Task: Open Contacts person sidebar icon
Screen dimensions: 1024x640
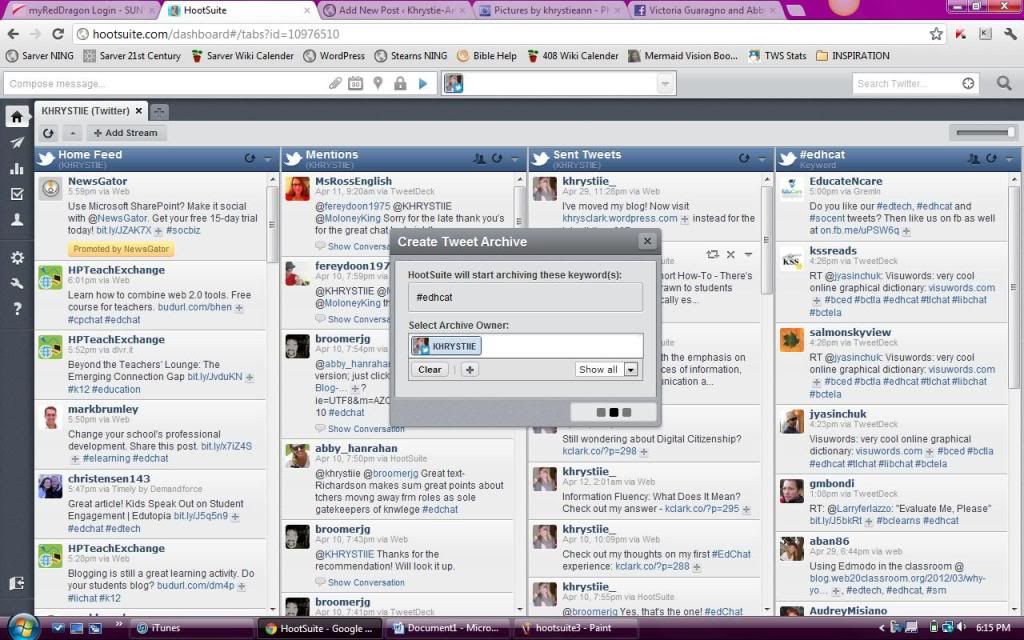Action: [17, 219]
